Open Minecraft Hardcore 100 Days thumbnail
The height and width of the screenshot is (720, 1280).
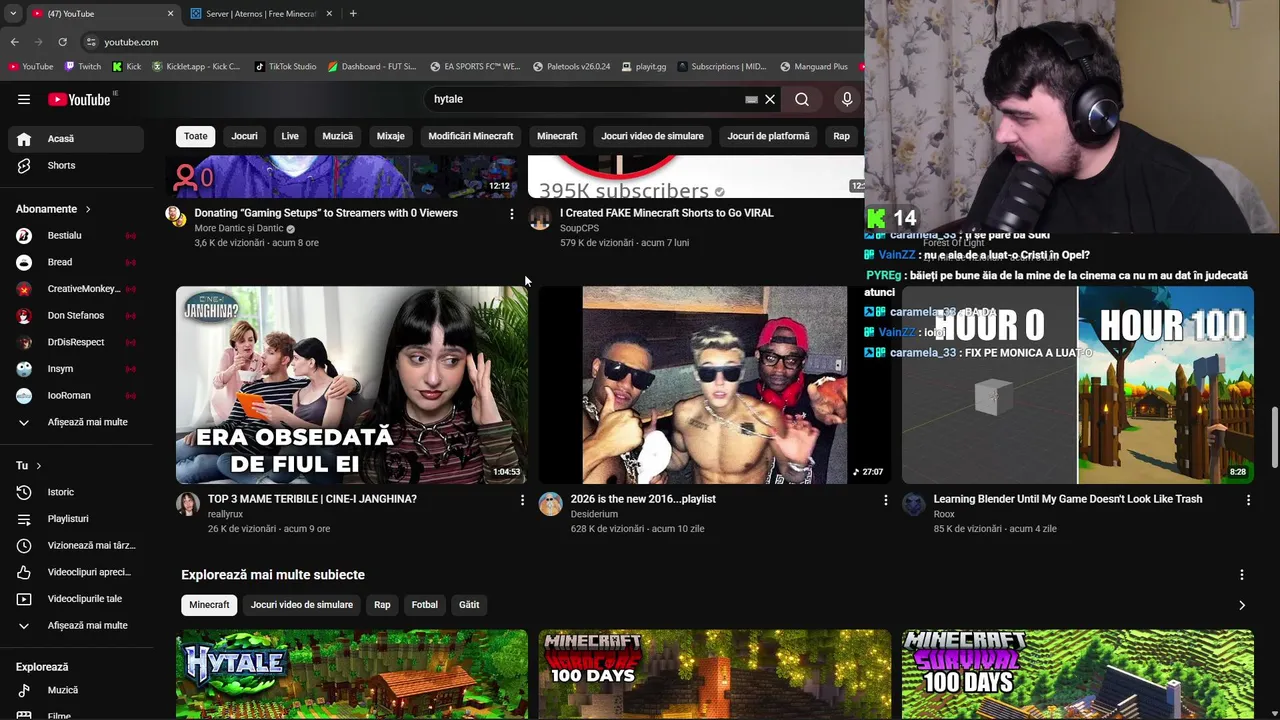[x=714, y=674]
